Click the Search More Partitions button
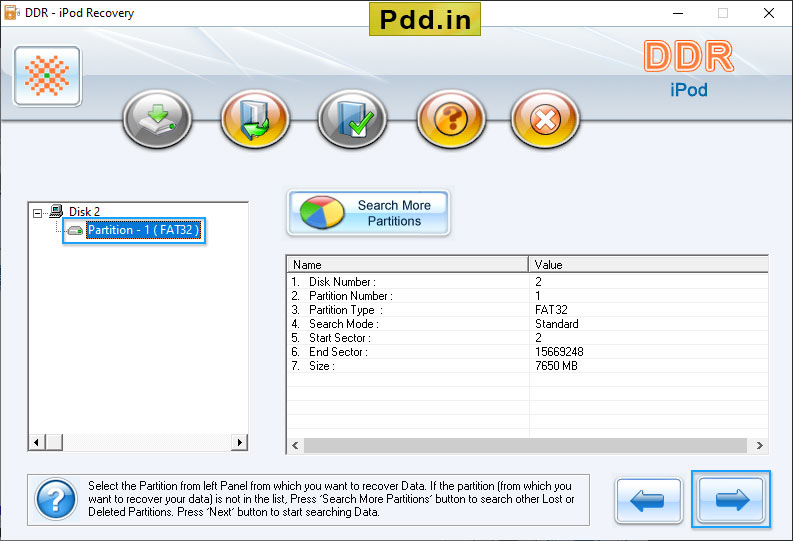Viewport: 793px width, 541px height. tap(368, 213)
